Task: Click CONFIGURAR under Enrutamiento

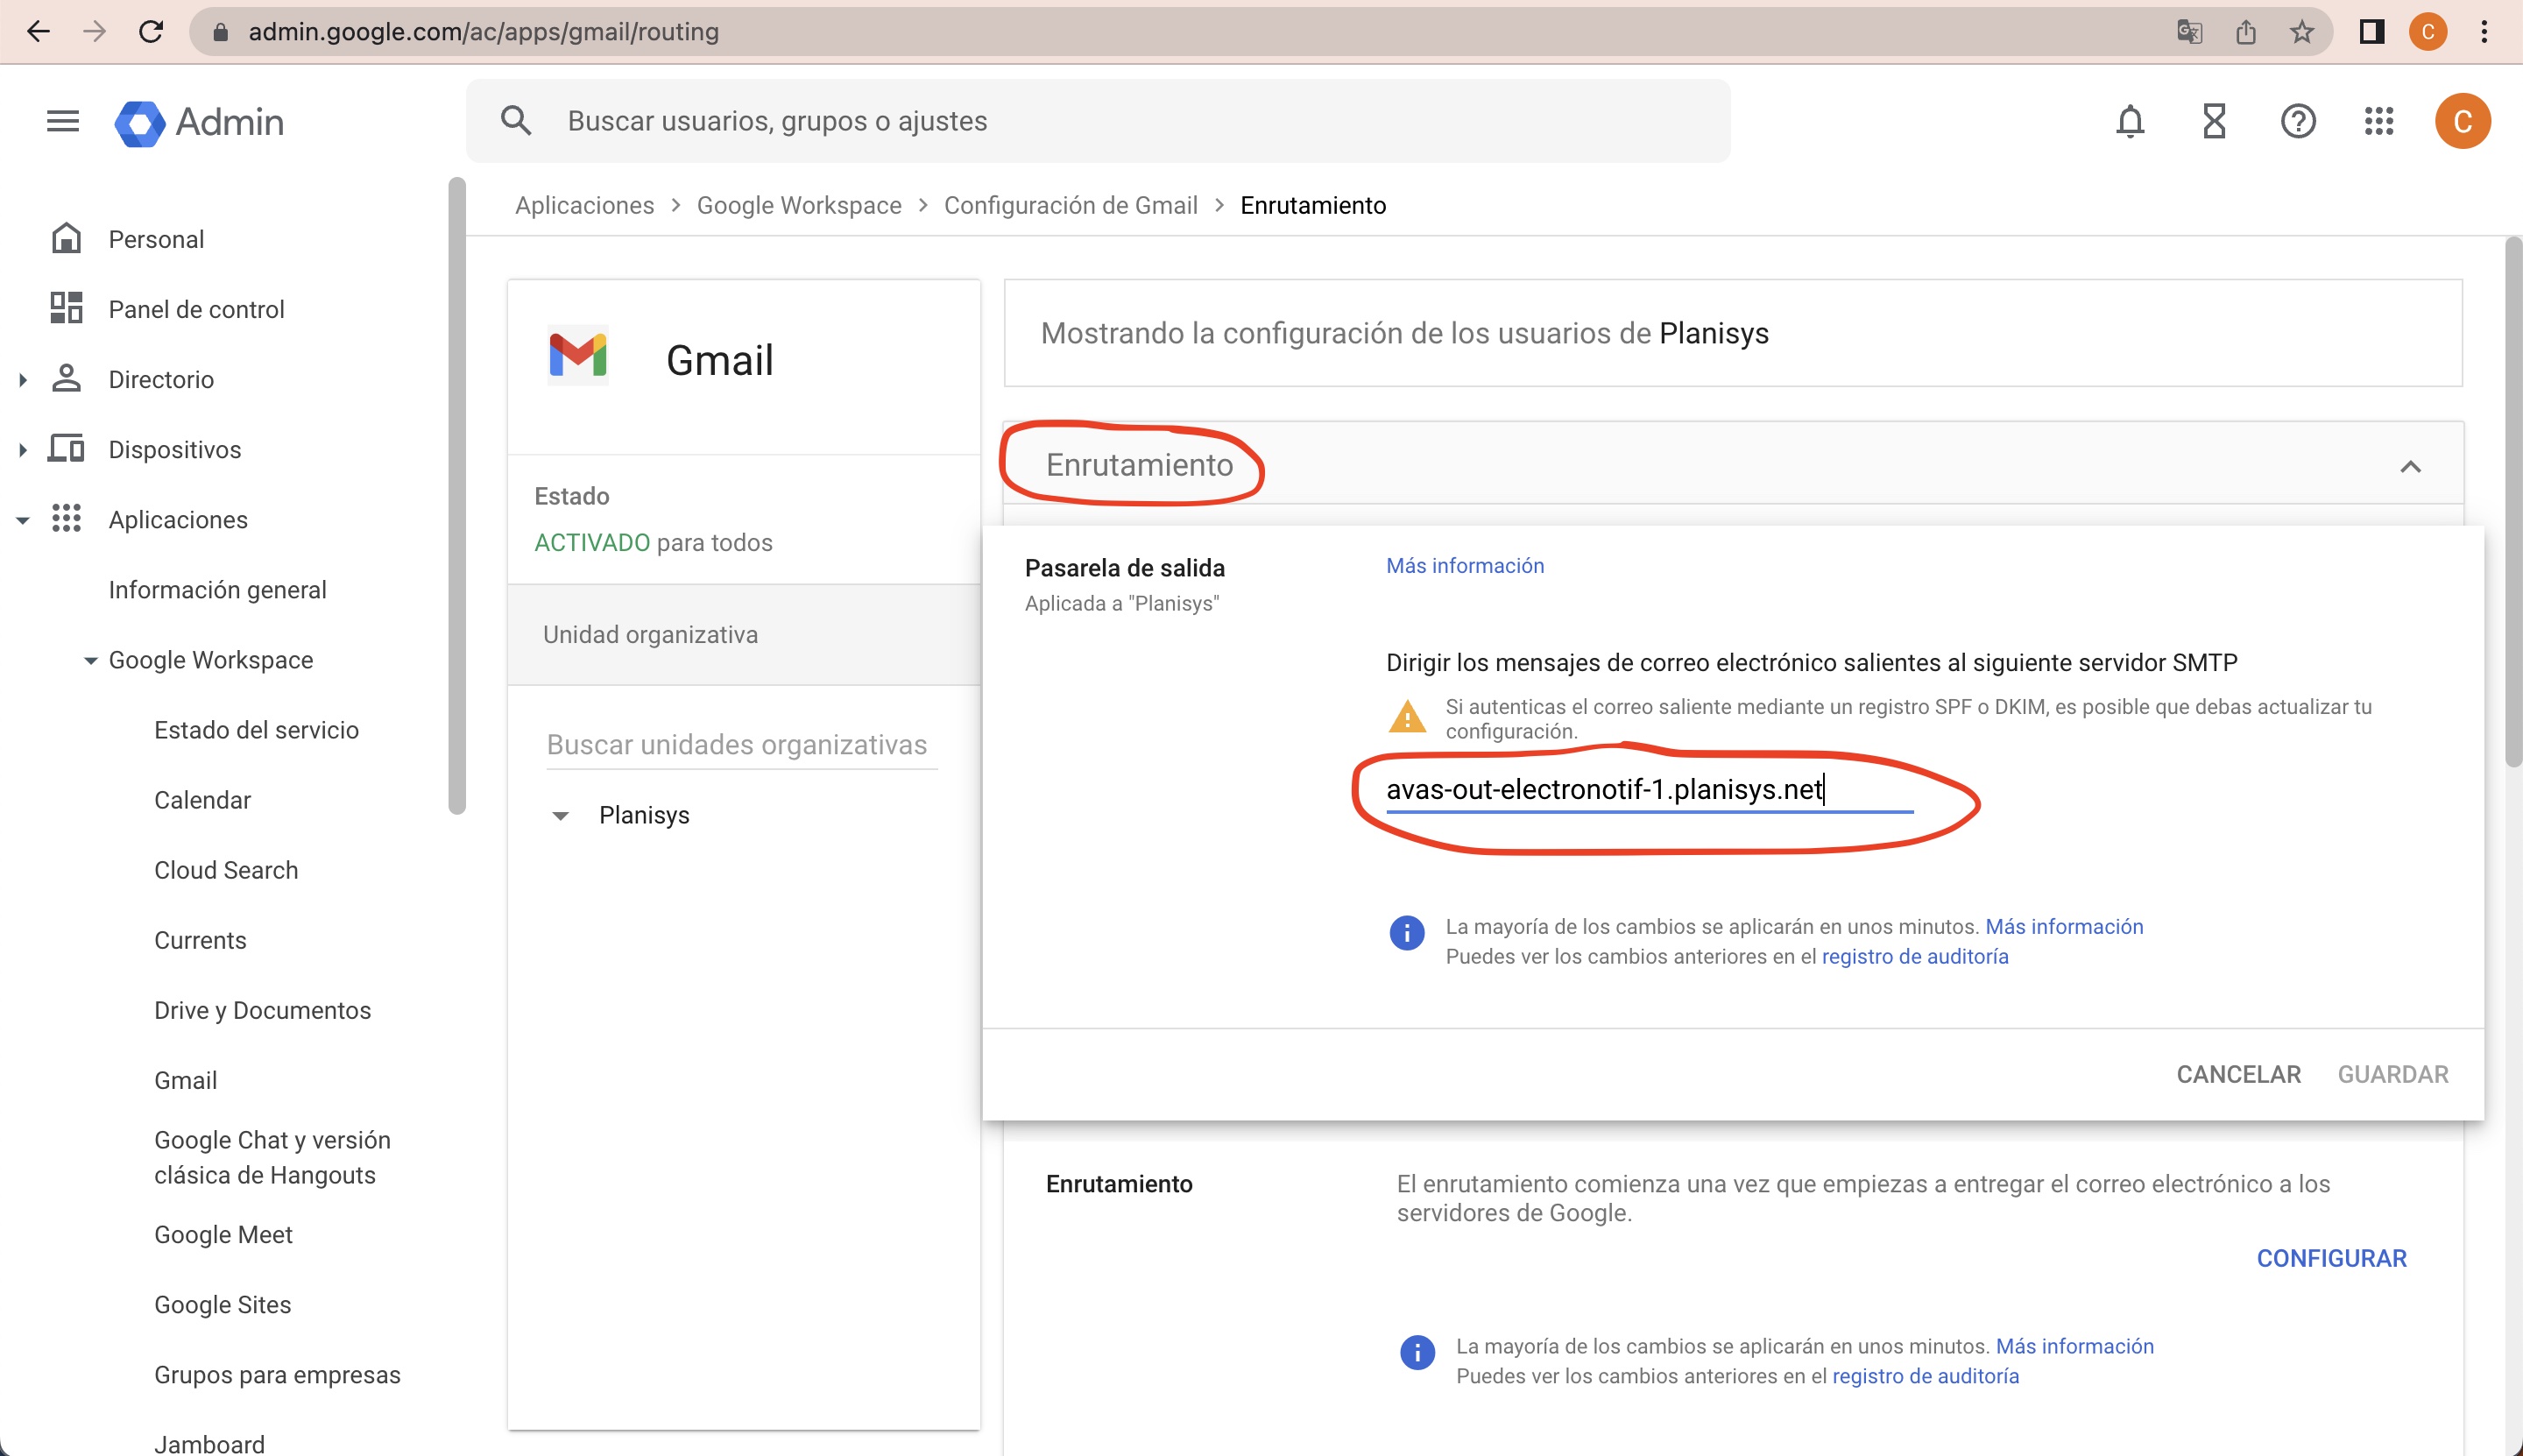Action: pyautogui.click(x=2331, y=1259)
